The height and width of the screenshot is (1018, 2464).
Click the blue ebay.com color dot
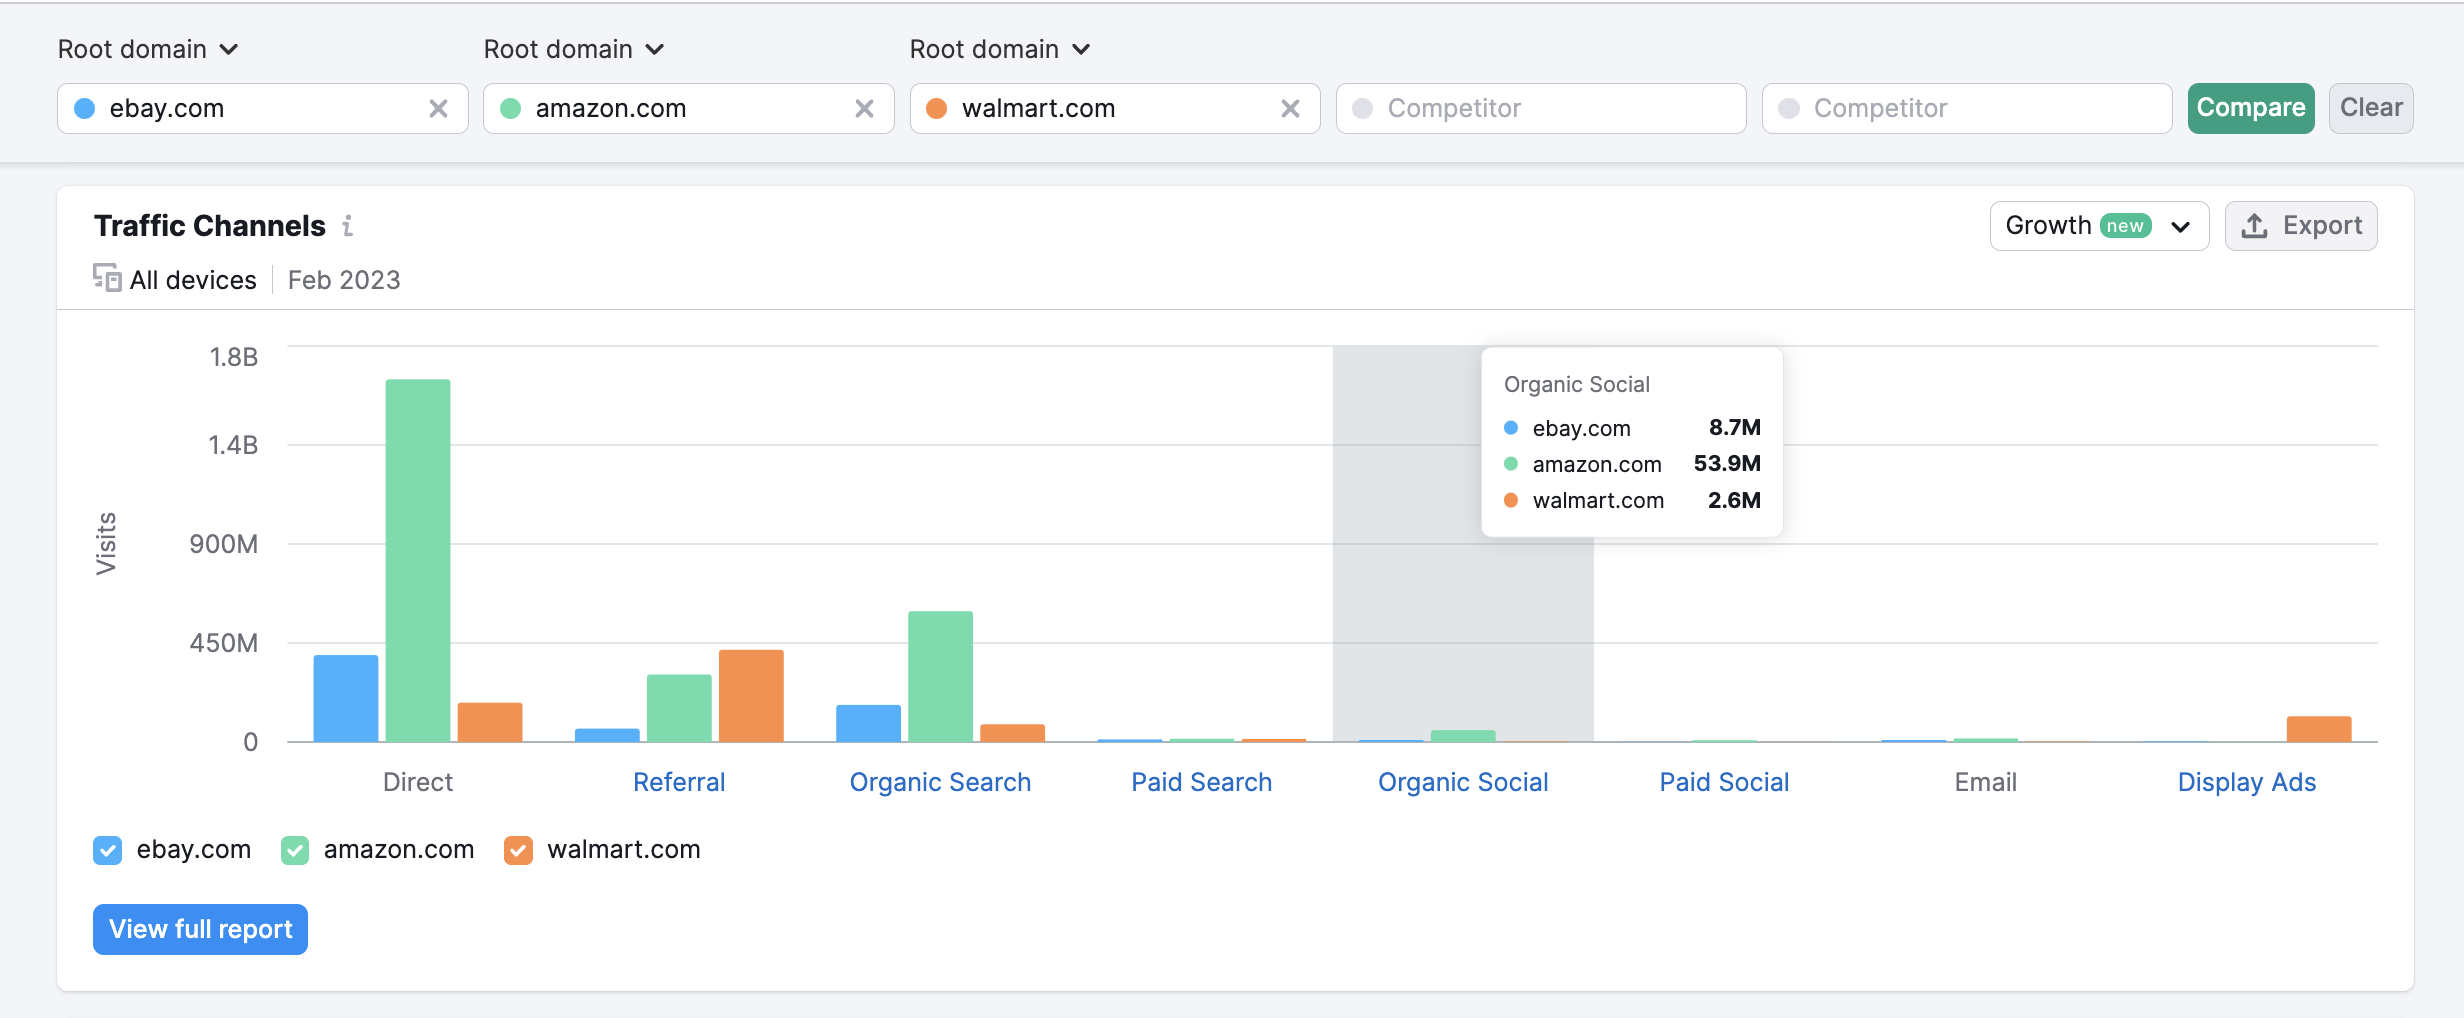point(85,108)
